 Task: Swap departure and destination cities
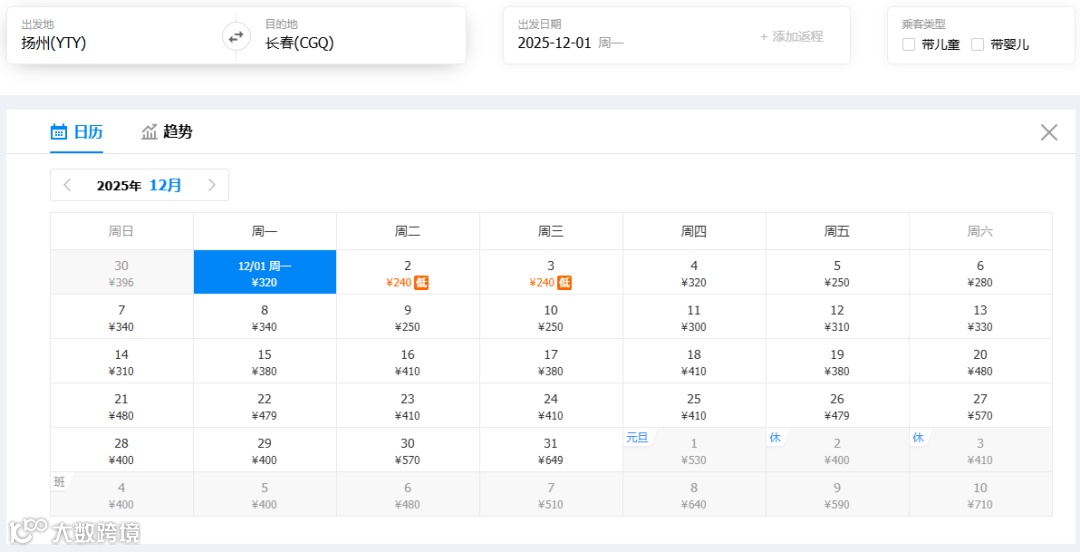236,37
